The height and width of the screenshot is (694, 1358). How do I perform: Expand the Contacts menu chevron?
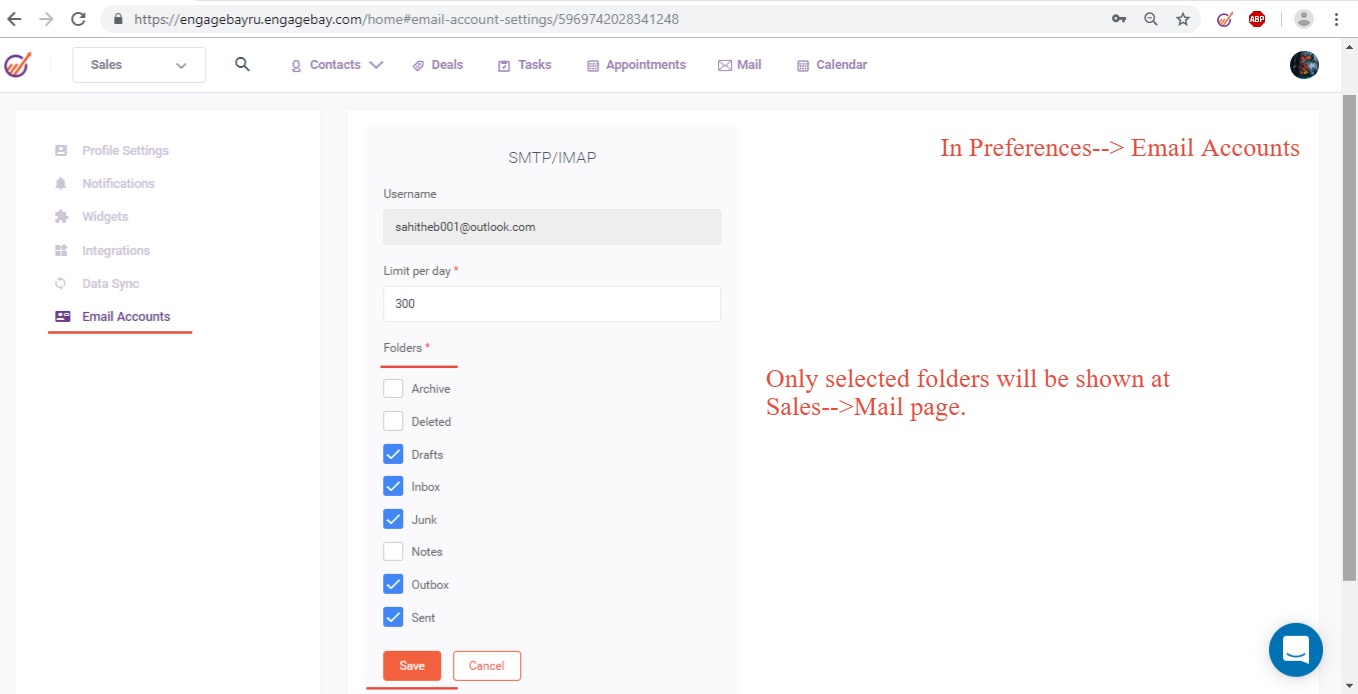376,65
